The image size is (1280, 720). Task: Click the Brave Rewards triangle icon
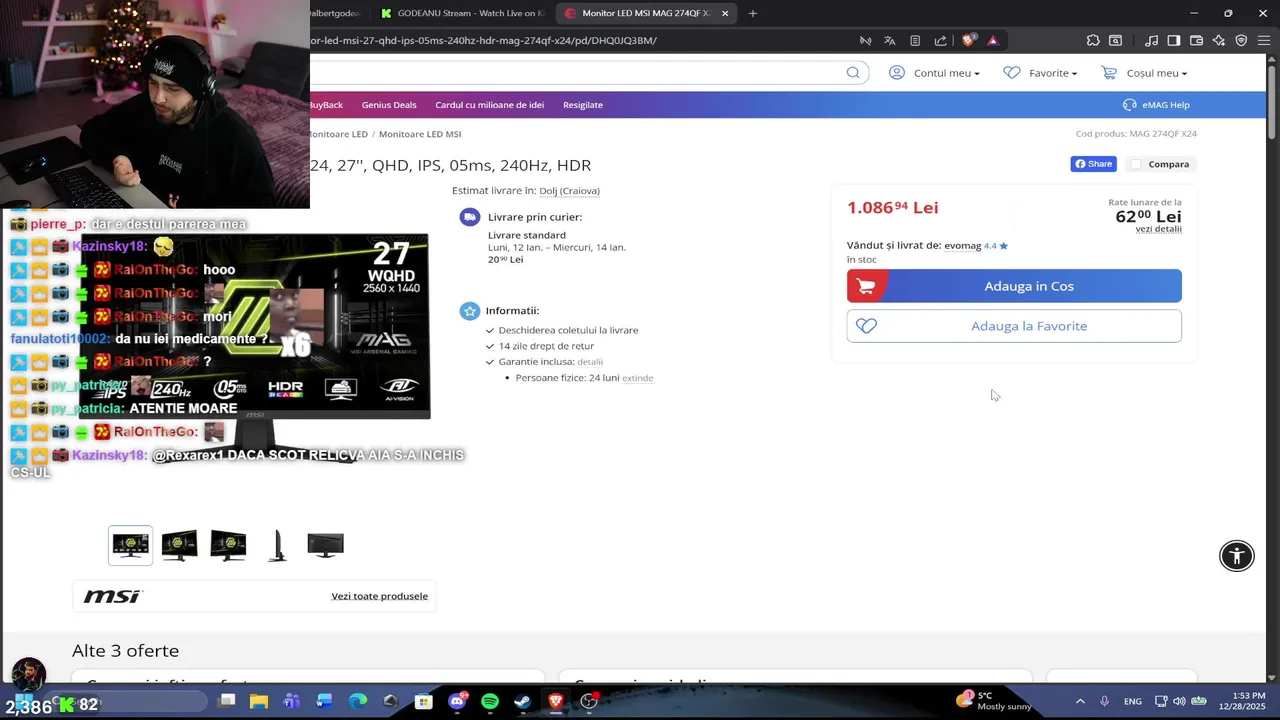(993, 41)
